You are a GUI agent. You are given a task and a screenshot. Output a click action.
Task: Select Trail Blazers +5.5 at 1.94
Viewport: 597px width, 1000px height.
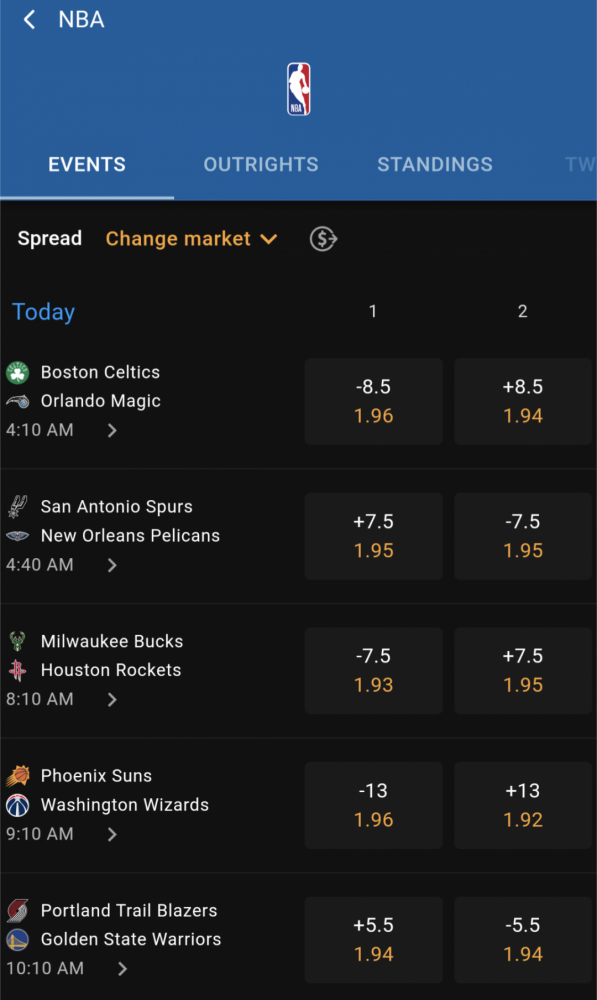[374, 939]
